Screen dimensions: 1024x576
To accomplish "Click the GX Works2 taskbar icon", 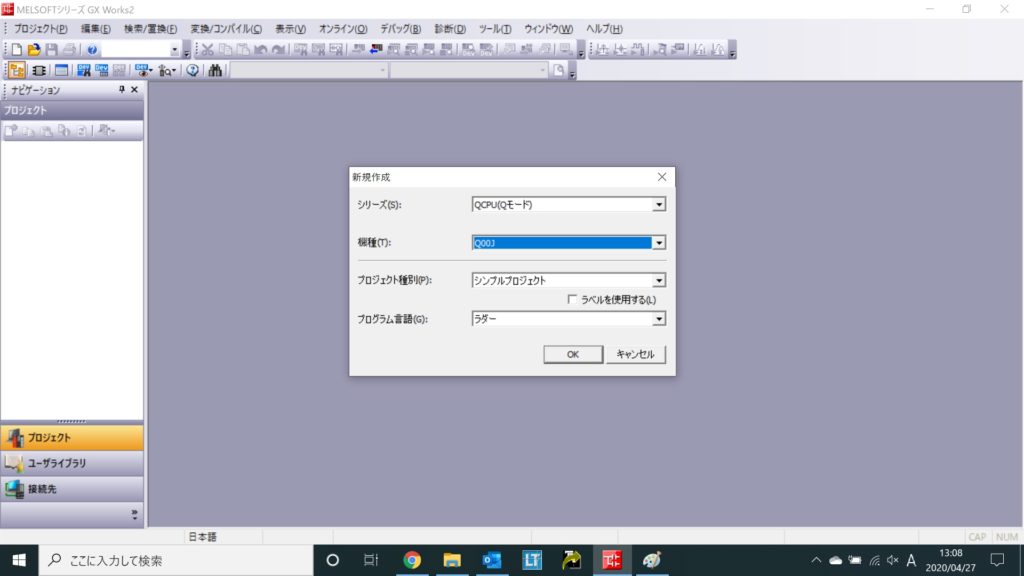I will pyautogui.click(x=612, y=560).
